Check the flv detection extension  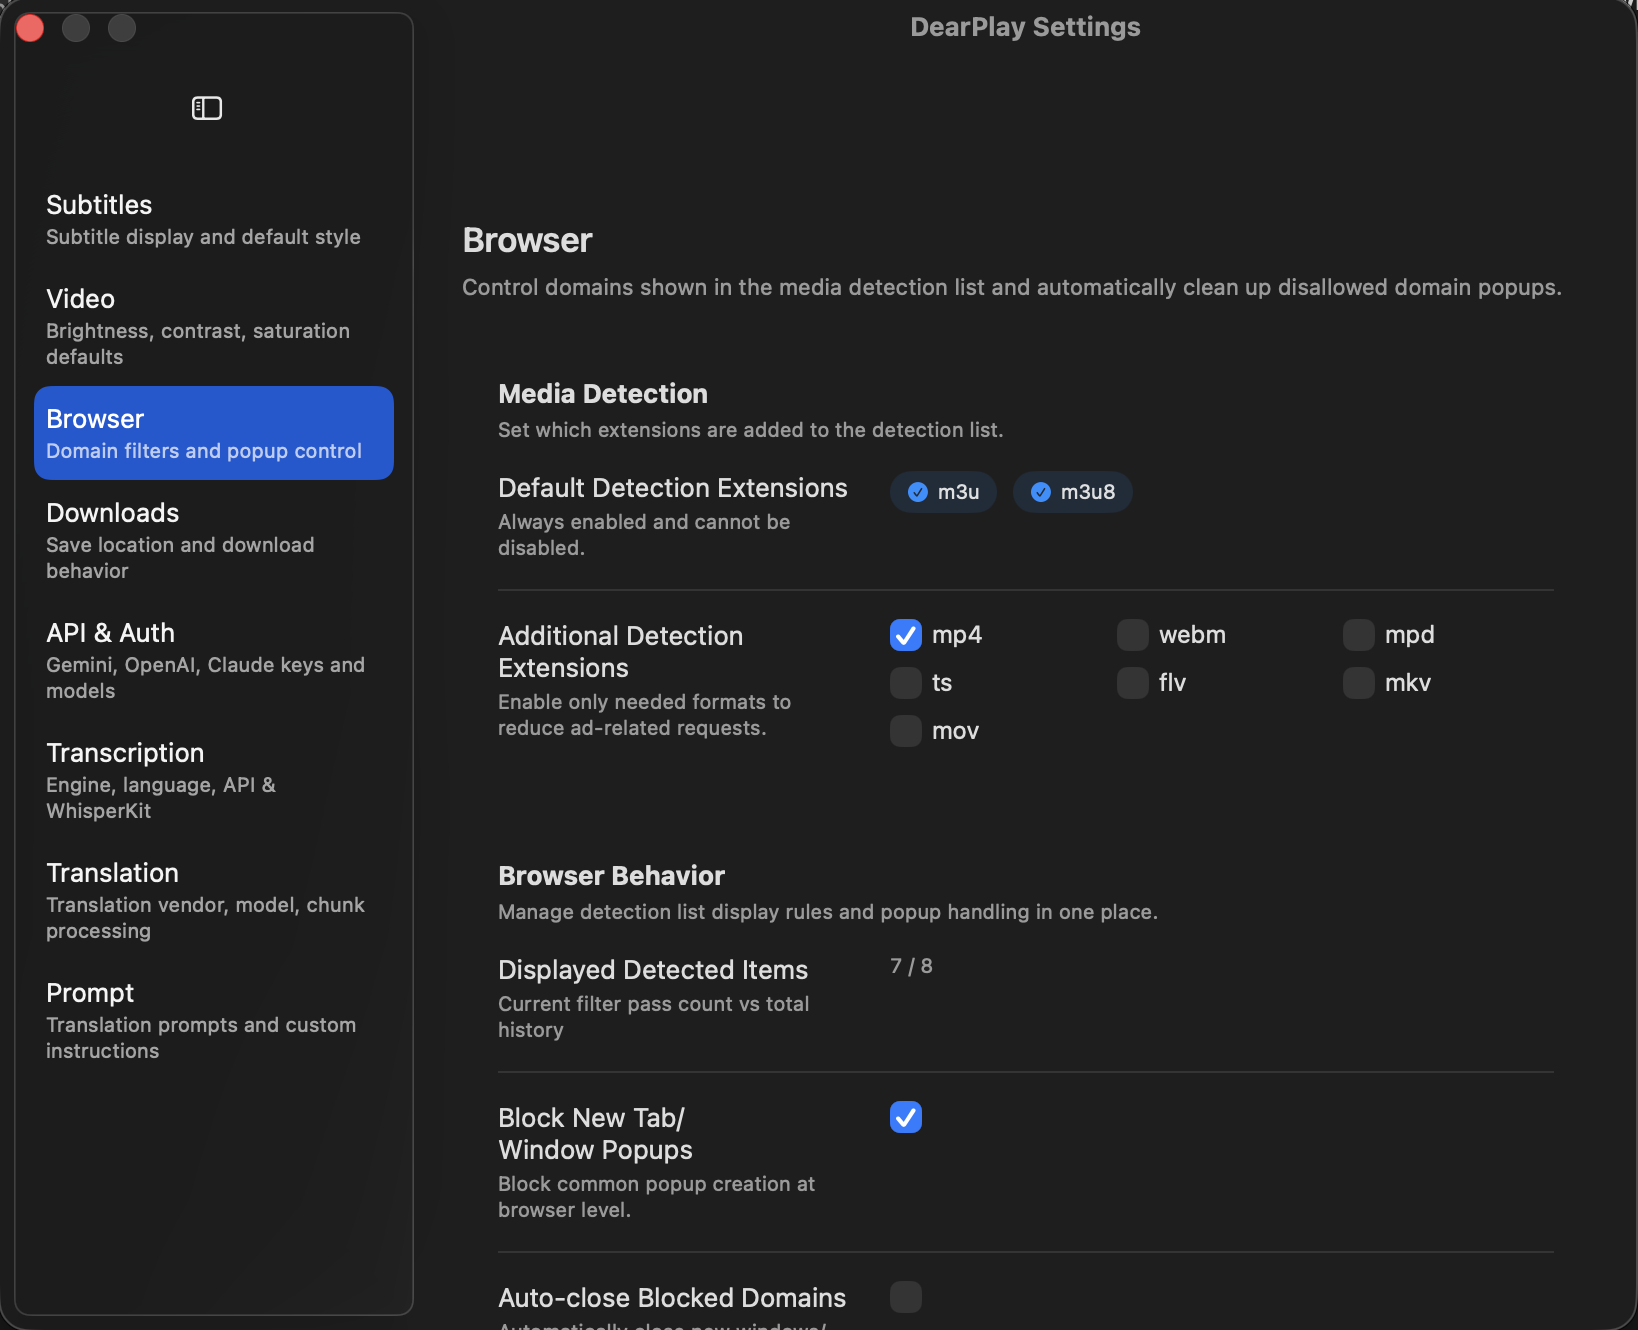click(x=1133, y=683)
